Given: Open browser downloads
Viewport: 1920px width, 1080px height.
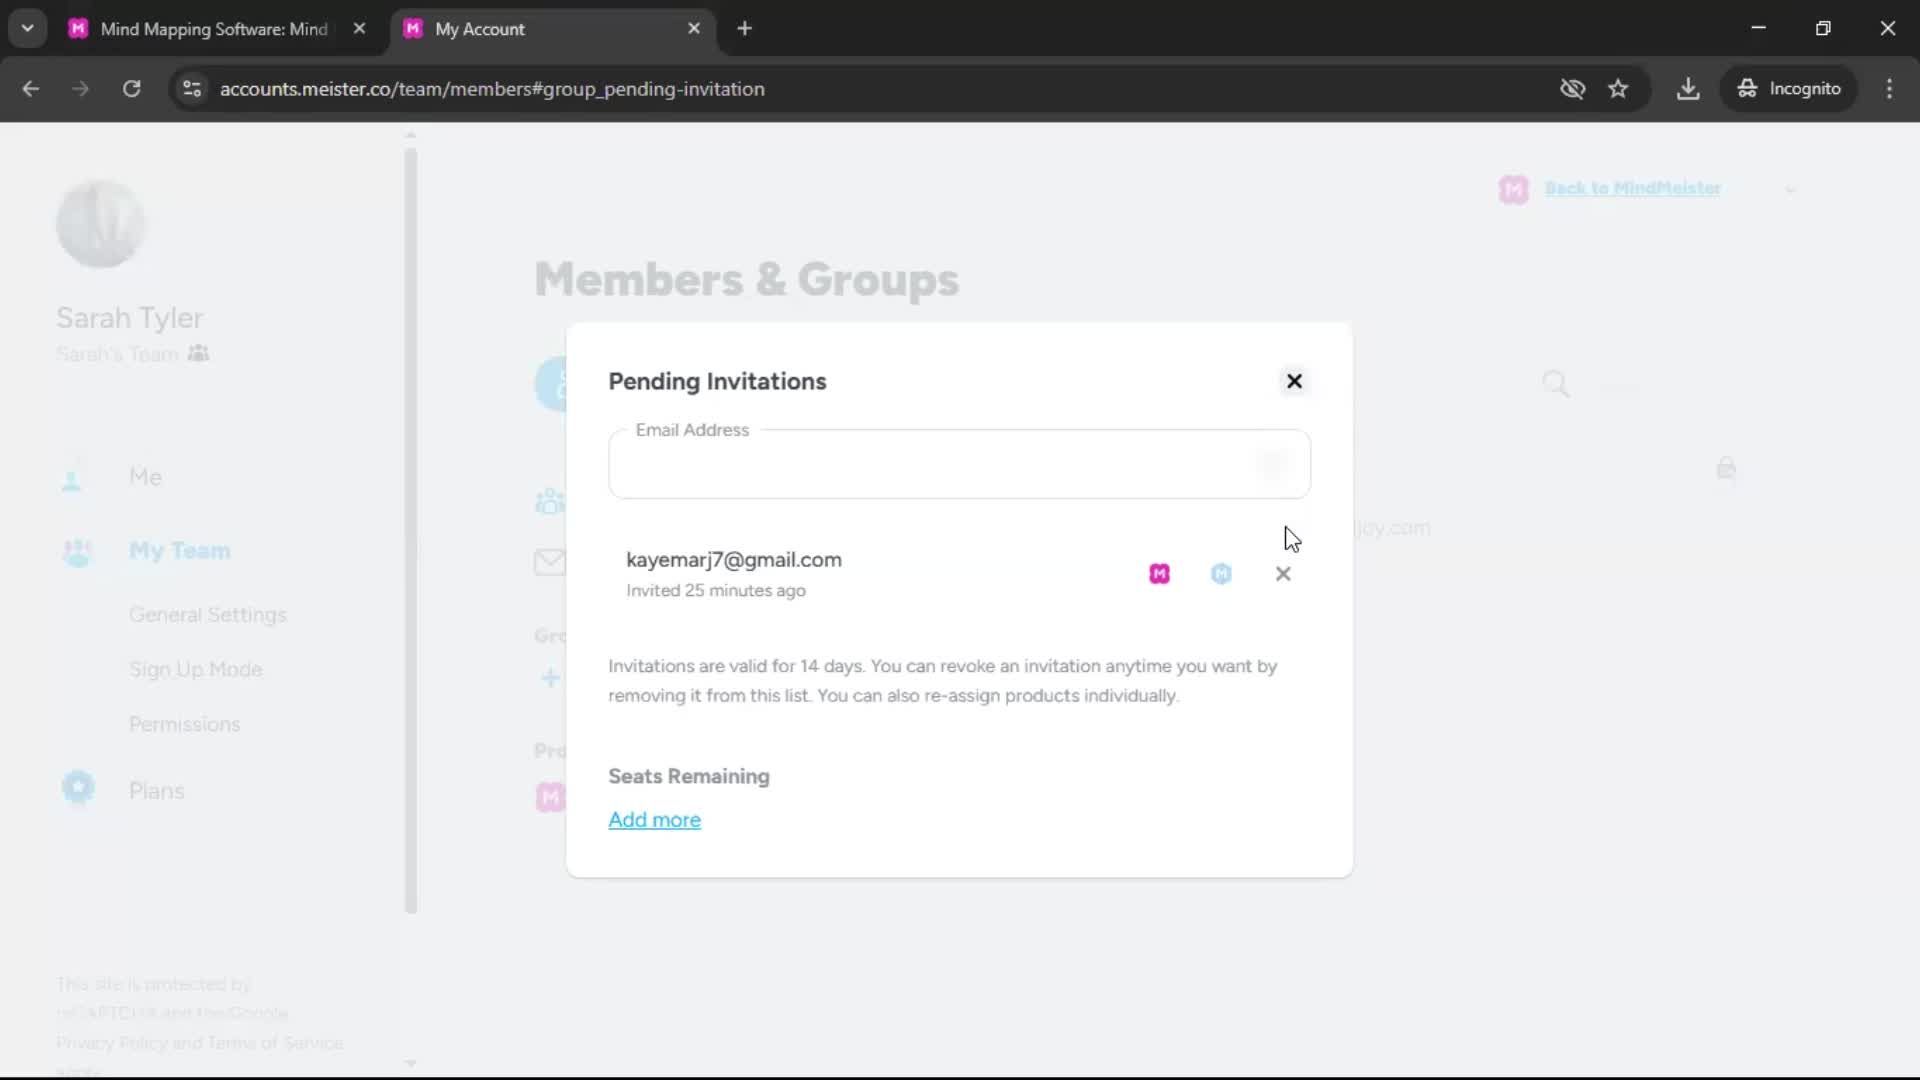Looking at the screenshot, I should [1688, 89].
